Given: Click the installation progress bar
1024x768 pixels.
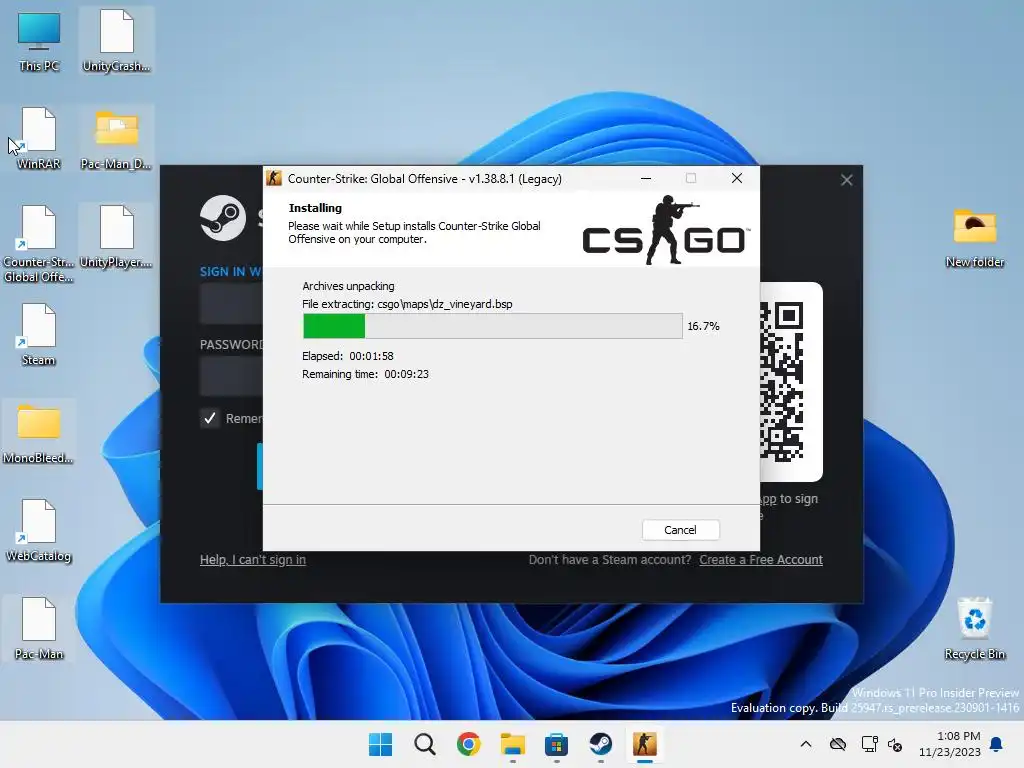Looking at the screenshot, I should [492, 326].
